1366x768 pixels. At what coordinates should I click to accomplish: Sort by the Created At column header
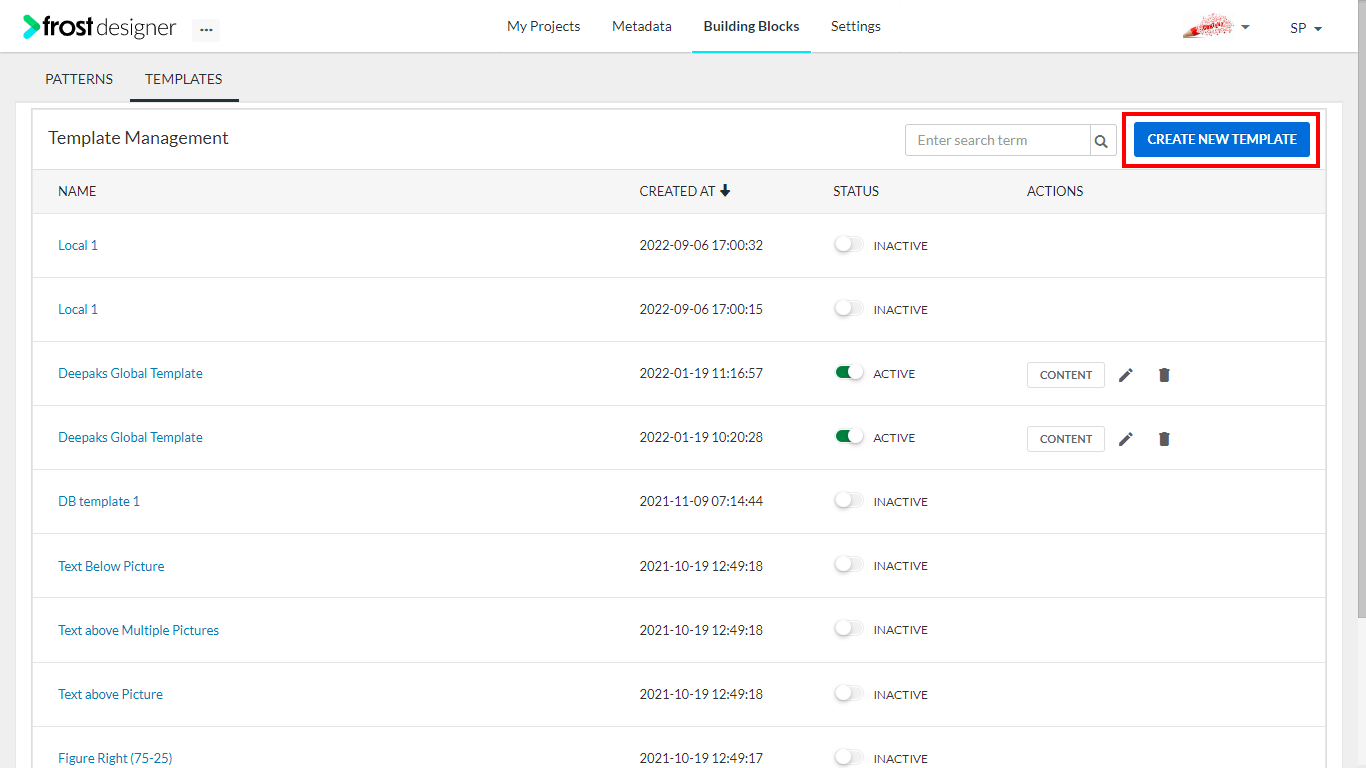pyautogui.click(x=677, y=191)
